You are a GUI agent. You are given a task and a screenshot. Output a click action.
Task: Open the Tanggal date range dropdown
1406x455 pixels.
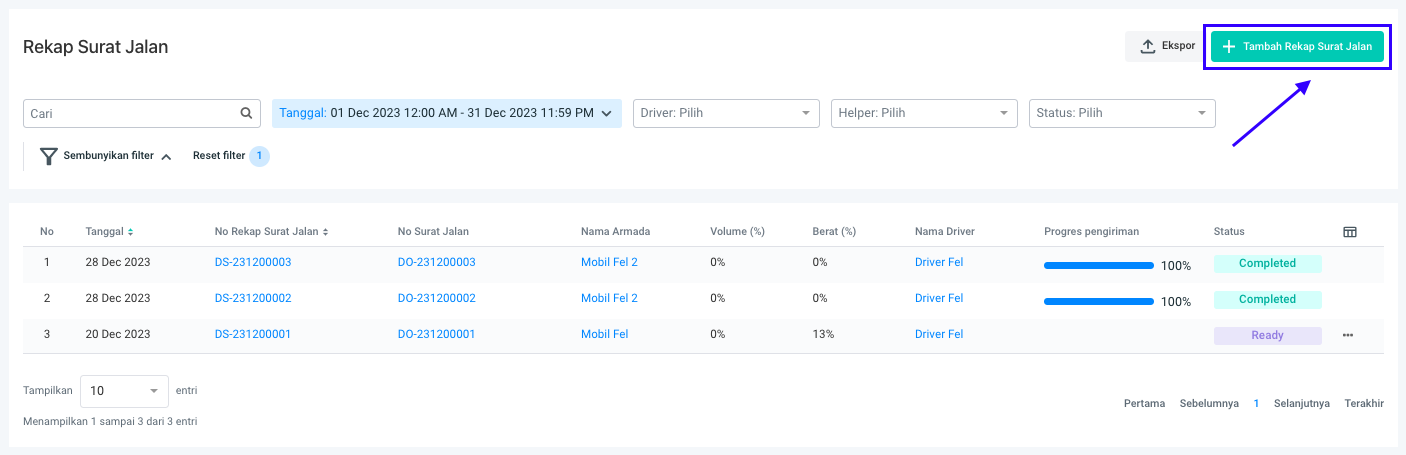tap(446, 113)
